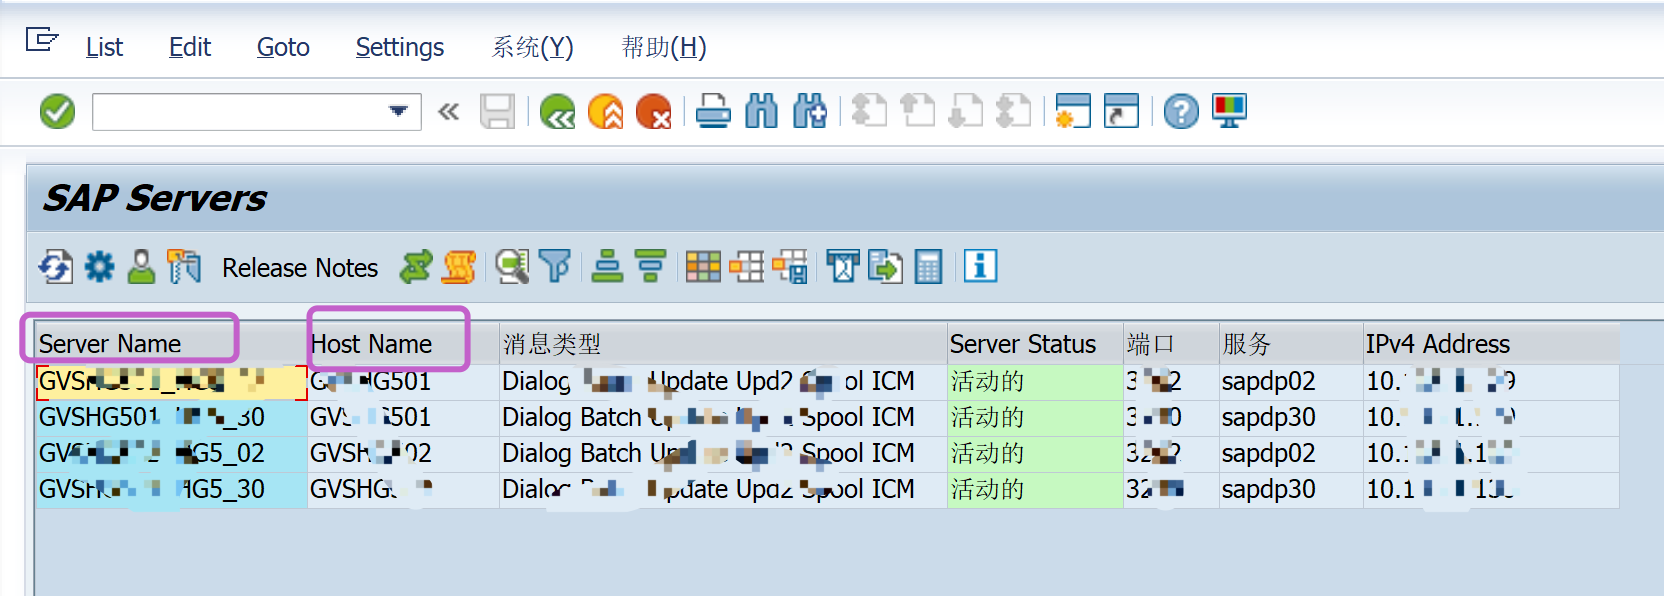Screen dimensions: 1664x596
Task: Click the 消息类型 column header
Action: [x=723, y=344]
